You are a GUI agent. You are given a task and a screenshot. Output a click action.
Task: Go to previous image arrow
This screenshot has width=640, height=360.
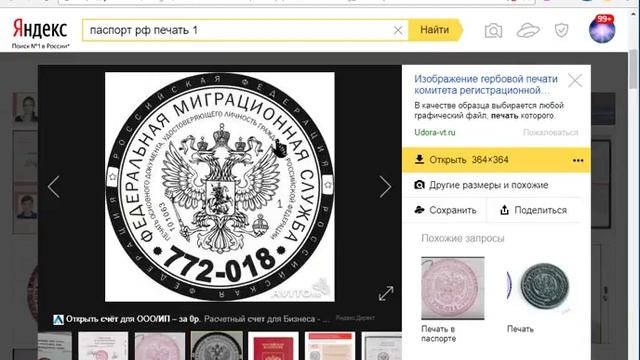click(x=54, y=187)
